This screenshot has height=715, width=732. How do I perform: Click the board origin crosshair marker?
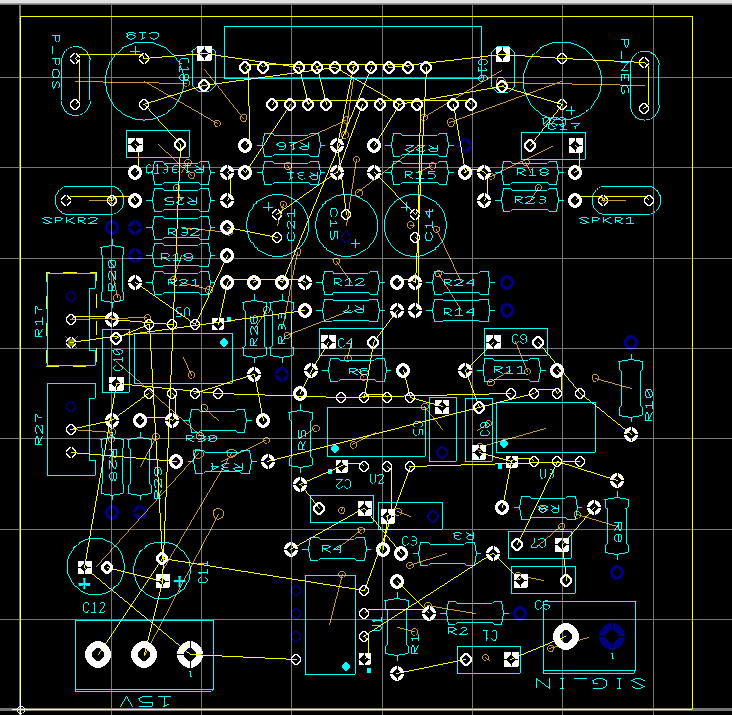(21, 710)
